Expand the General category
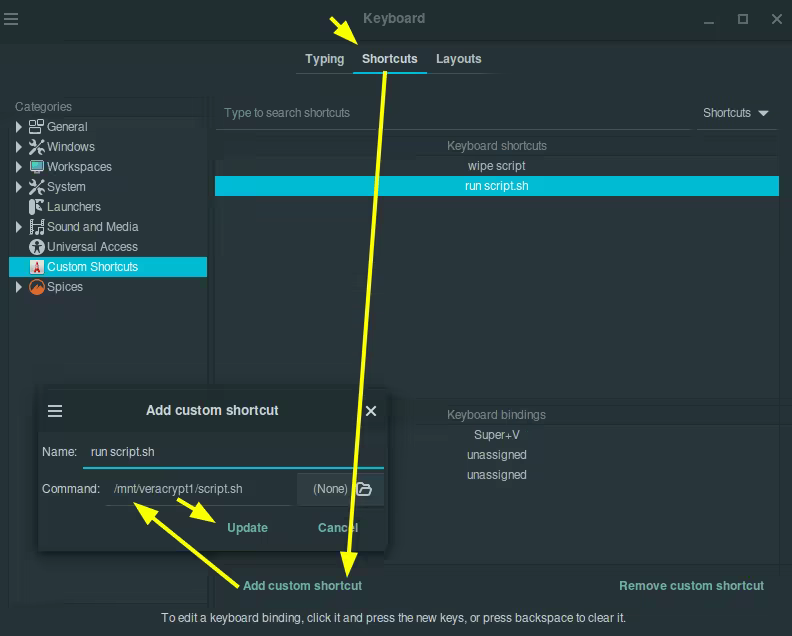The image size is (792, 636). tap(19, 126)
